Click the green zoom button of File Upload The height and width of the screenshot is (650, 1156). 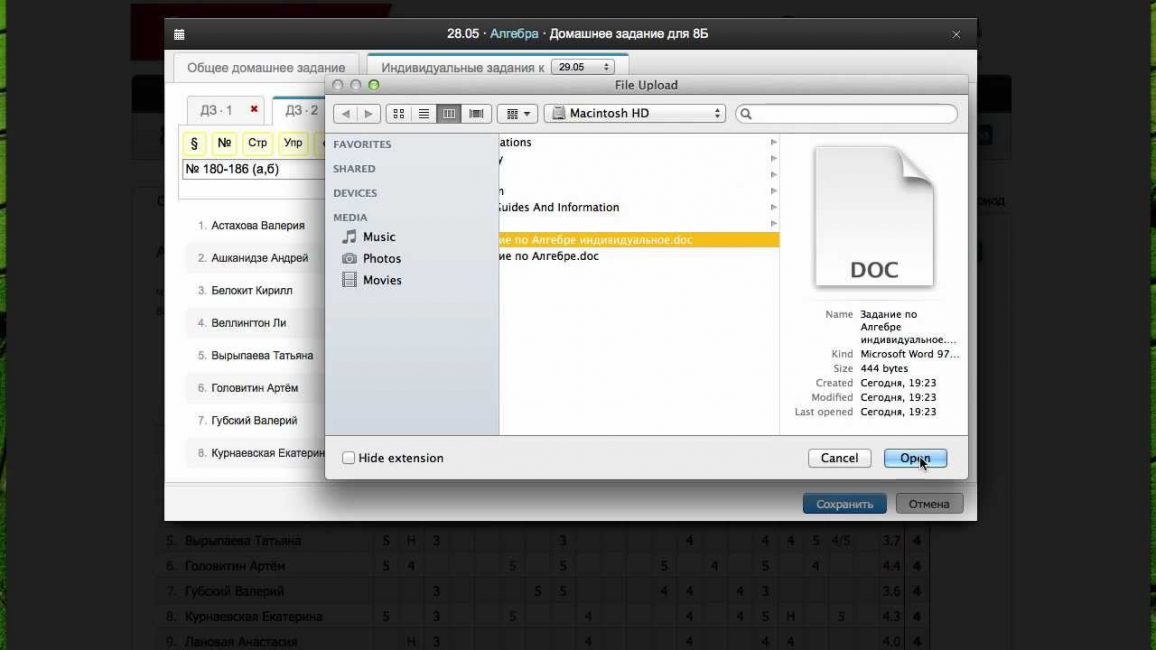(374, 85)
